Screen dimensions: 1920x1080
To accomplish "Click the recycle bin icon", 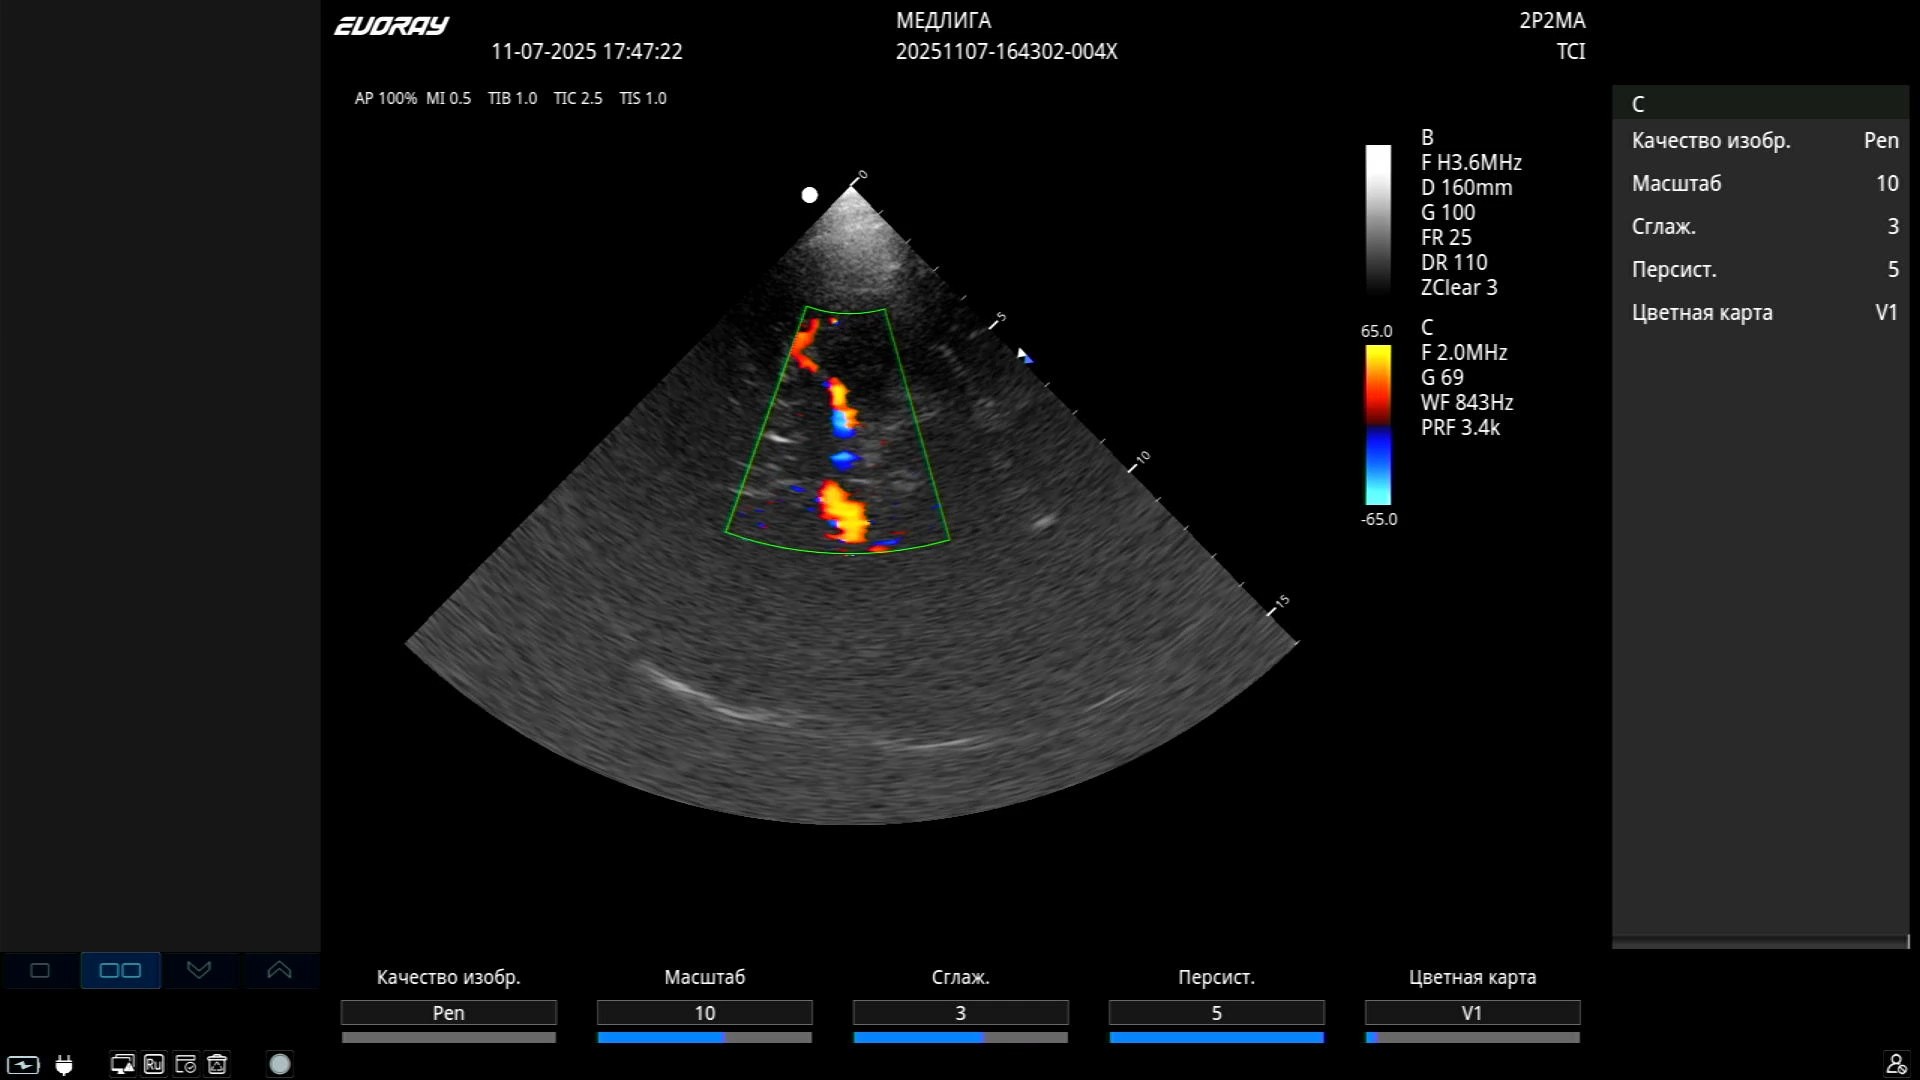I will [x=217, y=1064].
